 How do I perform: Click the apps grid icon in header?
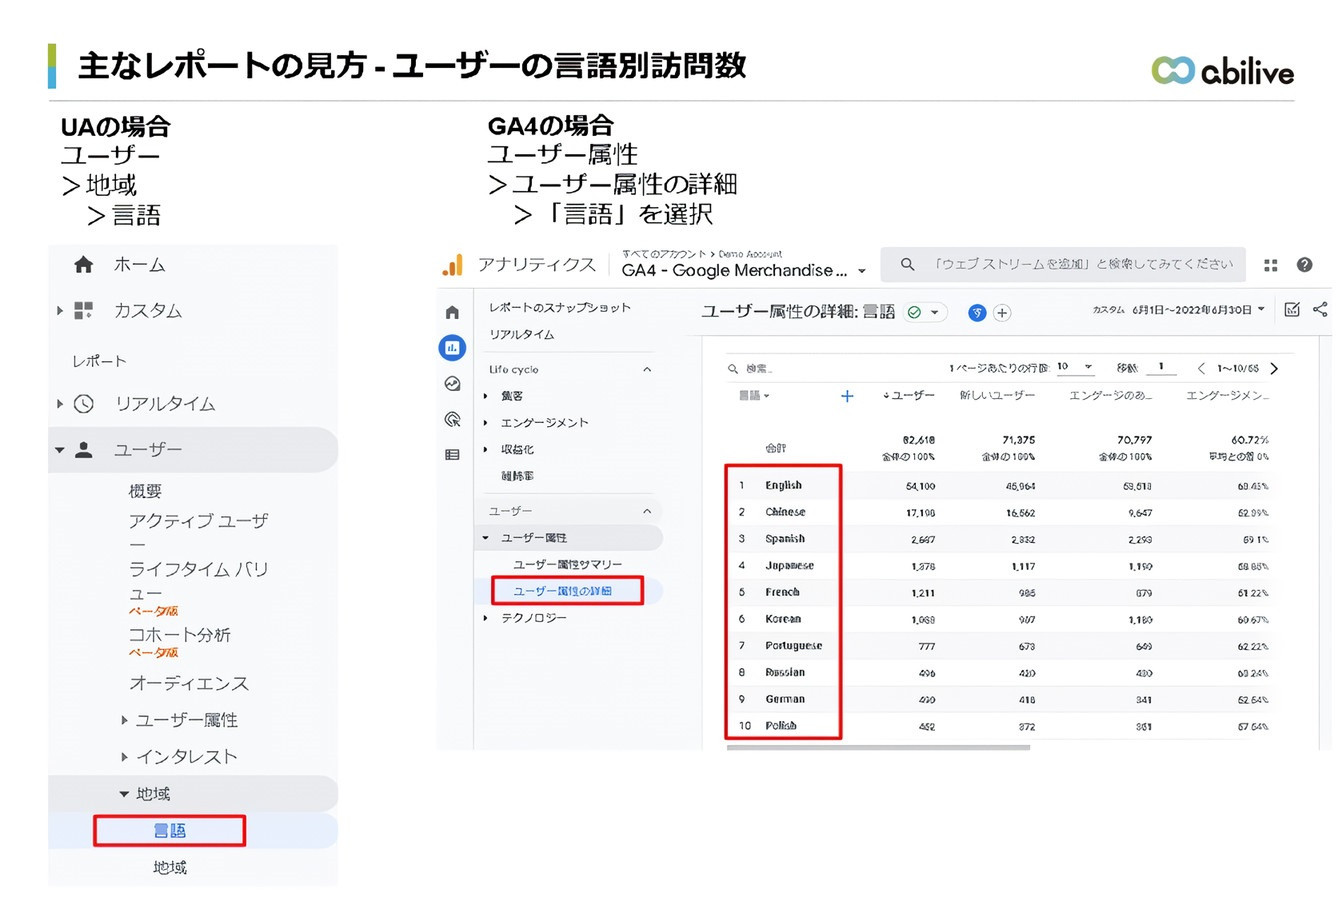click(x=1271, y=265)
